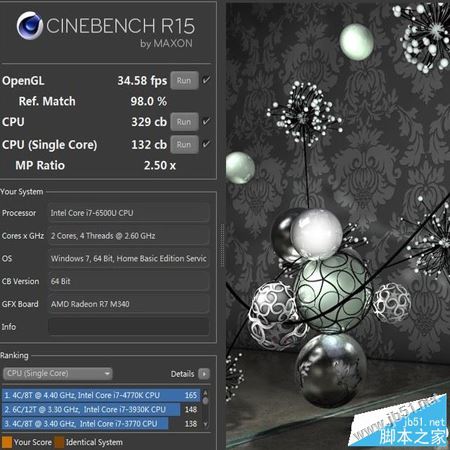Click the GFX Board AMD Radeon field

point(129,304)
